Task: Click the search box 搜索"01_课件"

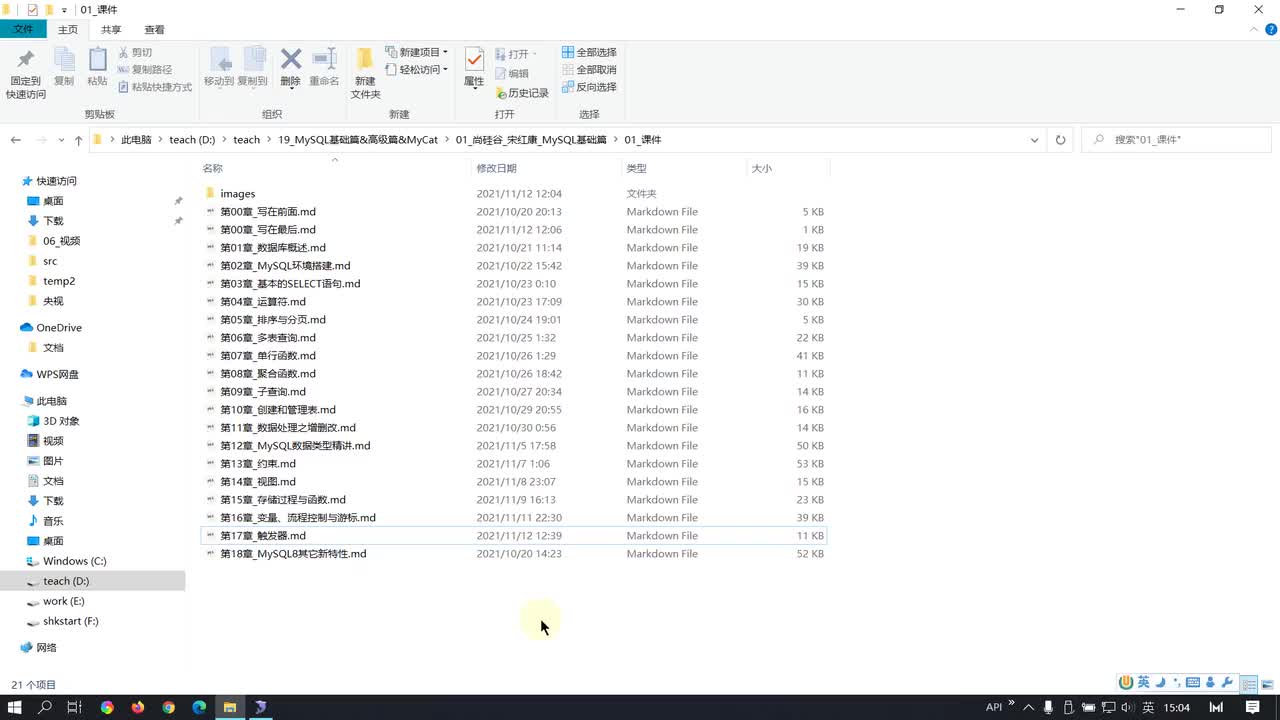Action: tap(1177, 140)
